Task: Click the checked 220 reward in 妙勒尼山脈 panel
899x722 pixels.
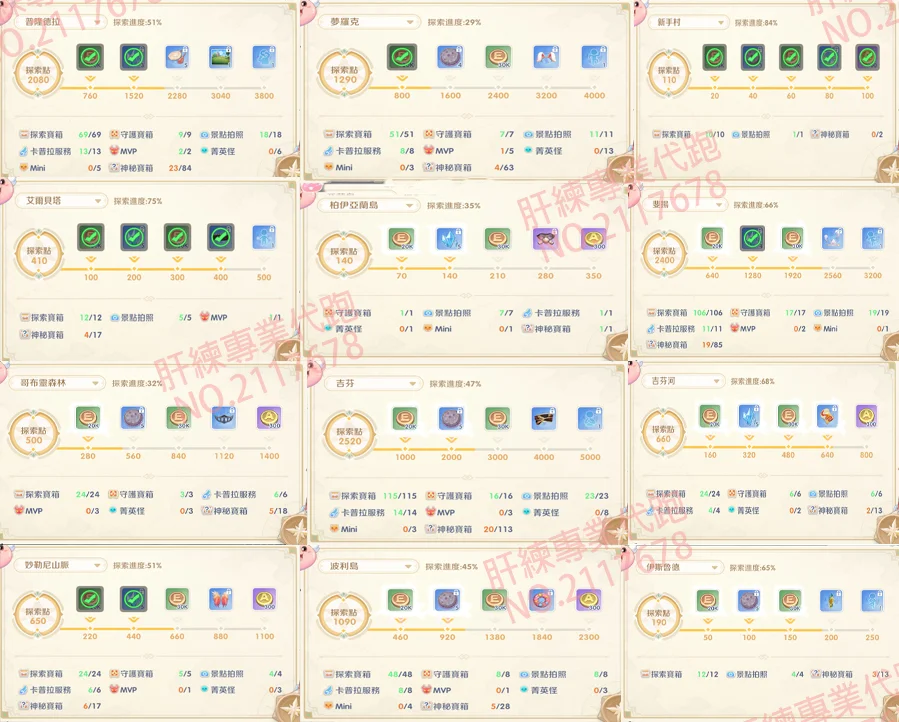Action: pyautogui.click(x=90, y=599)
